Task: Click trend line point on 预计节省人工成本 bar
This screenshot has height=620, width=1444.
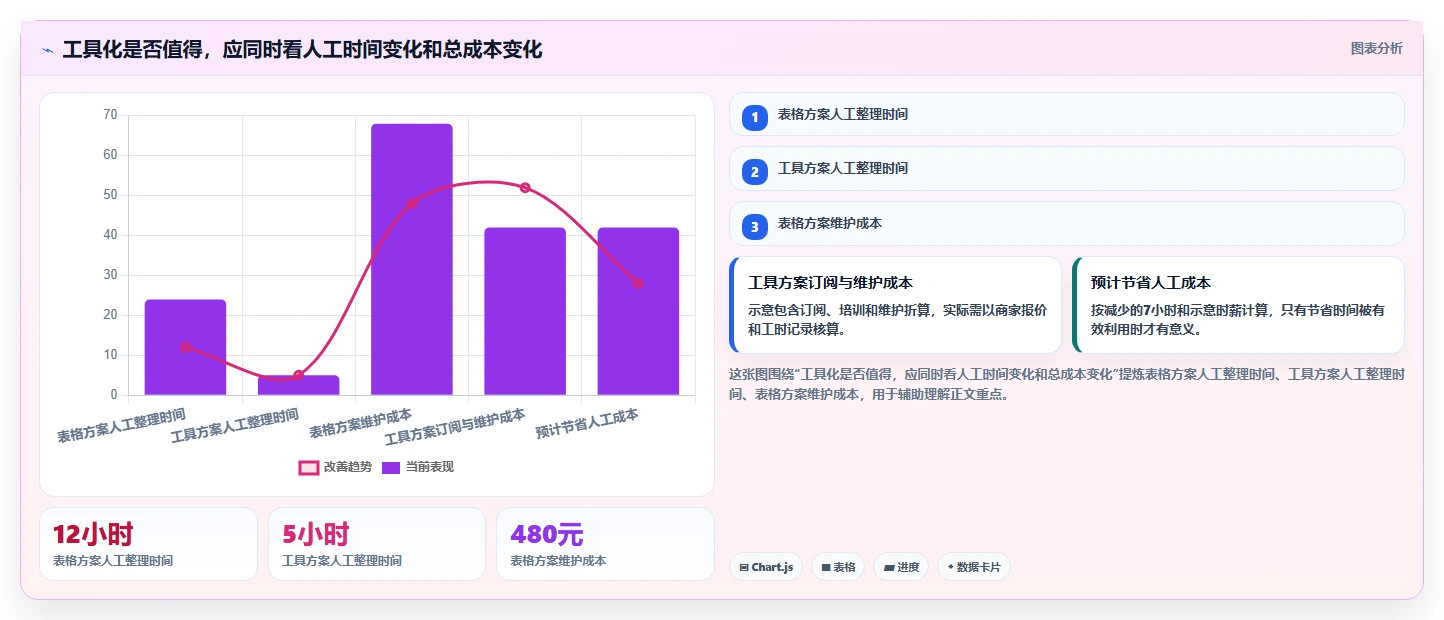Action: click(x=638, y=283)
